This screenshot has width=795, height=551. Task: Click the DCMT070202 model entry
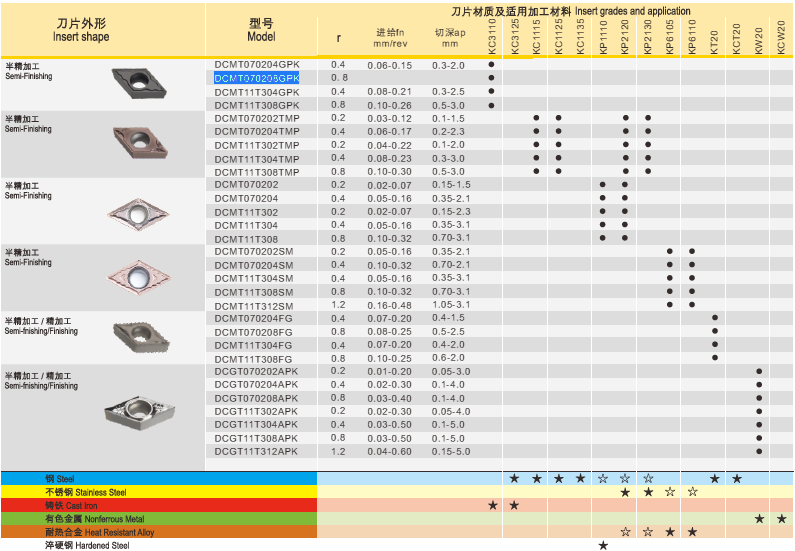point(246,185)
